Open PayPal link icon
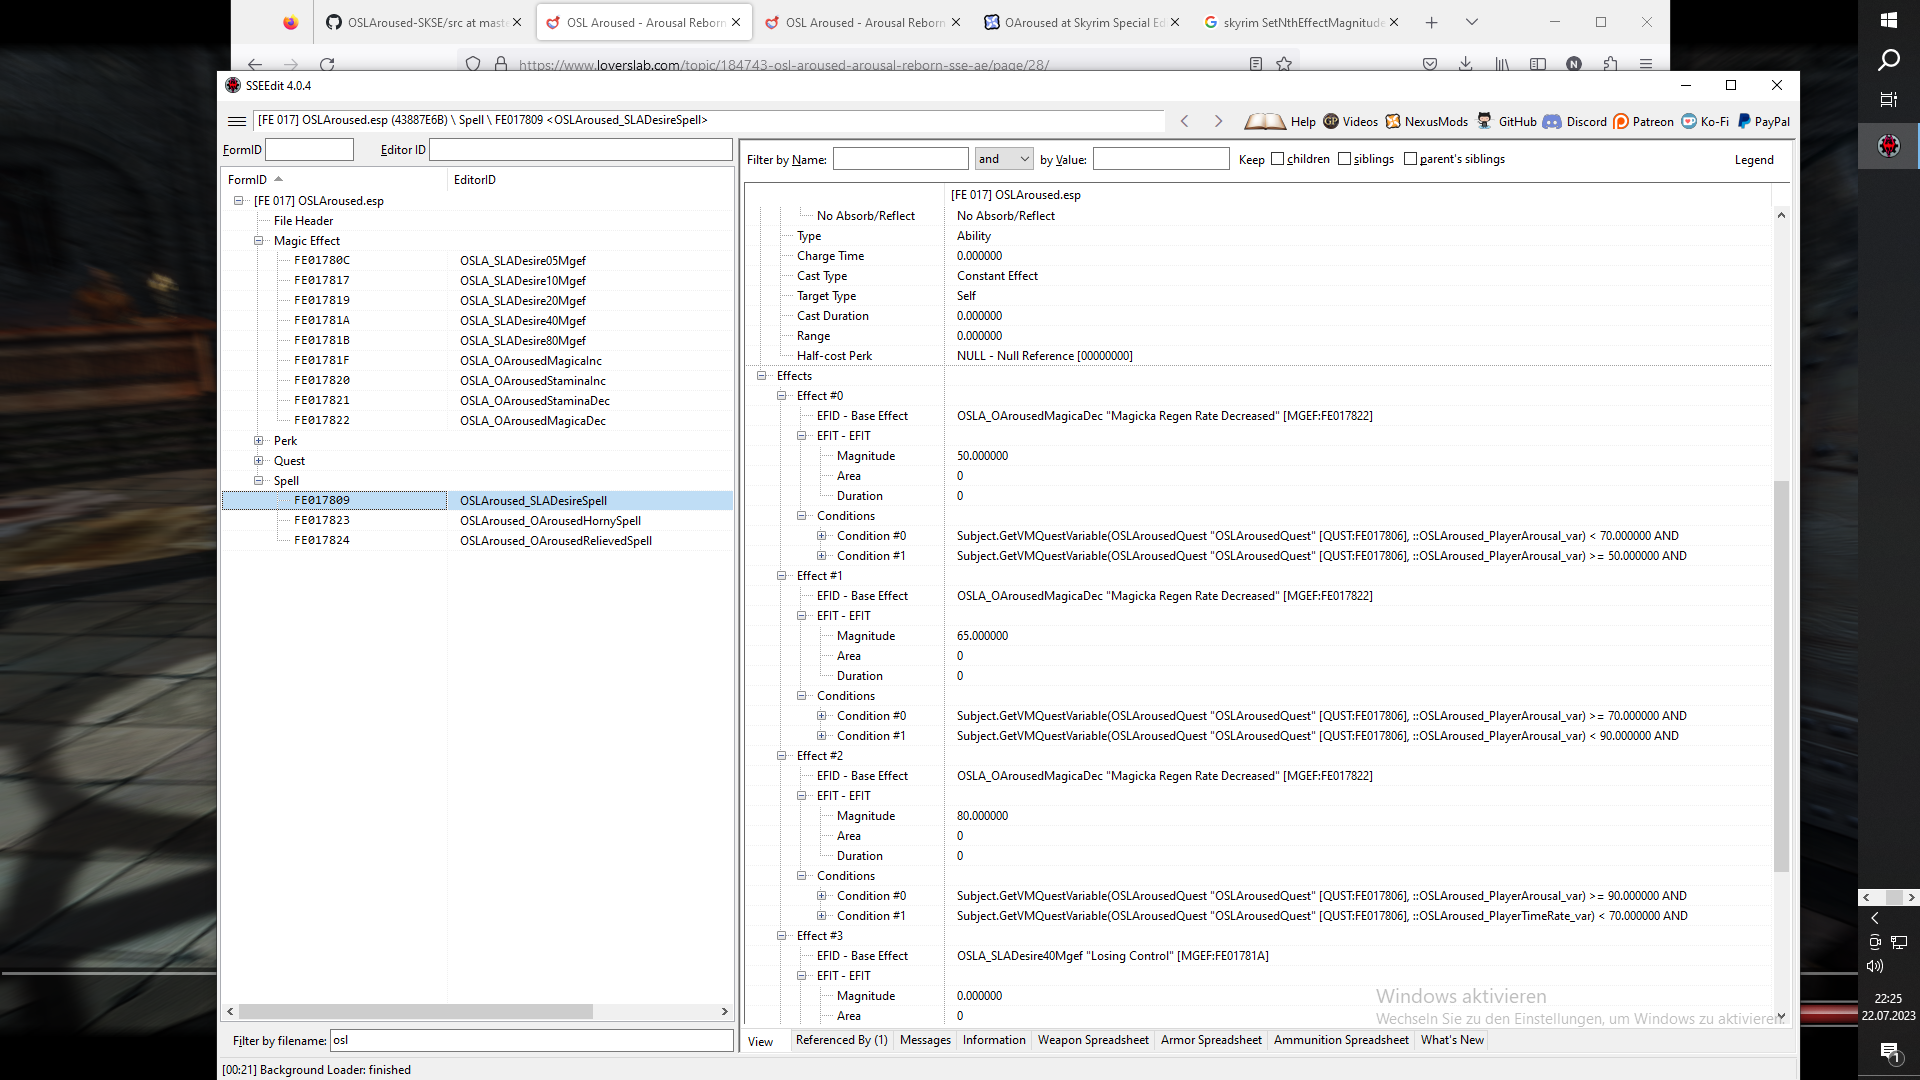The height and width of the screenshot is (1080, 1920). pyautogui.click(x=1744, y=121)
